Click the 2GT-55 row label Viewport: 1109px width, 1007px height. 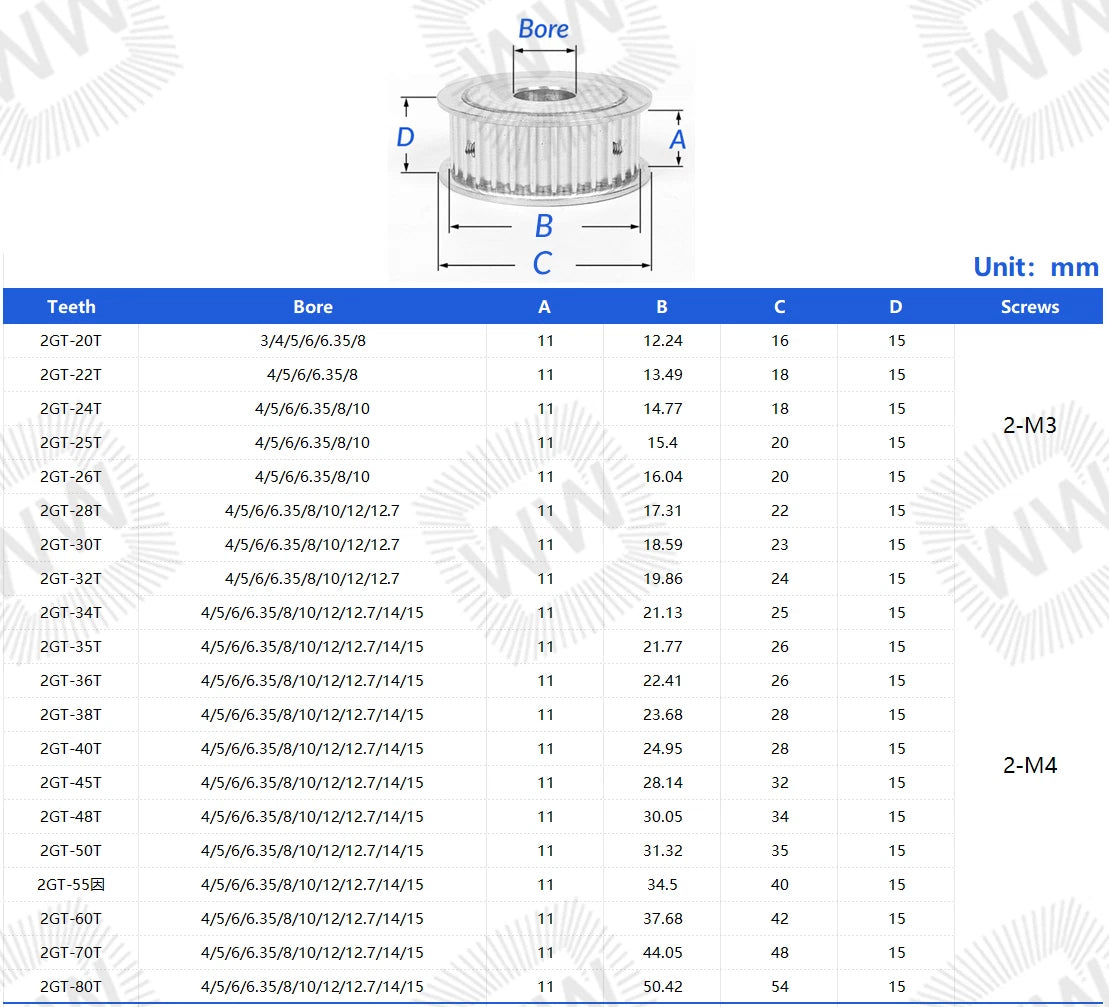(71, 885)
